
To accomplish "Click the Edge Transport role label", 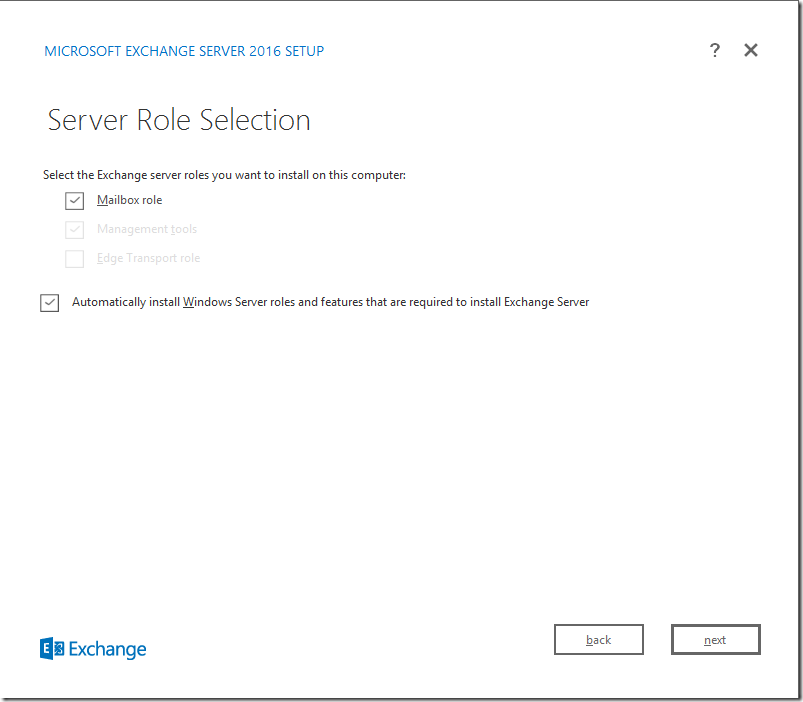I will tap(149, 258).
